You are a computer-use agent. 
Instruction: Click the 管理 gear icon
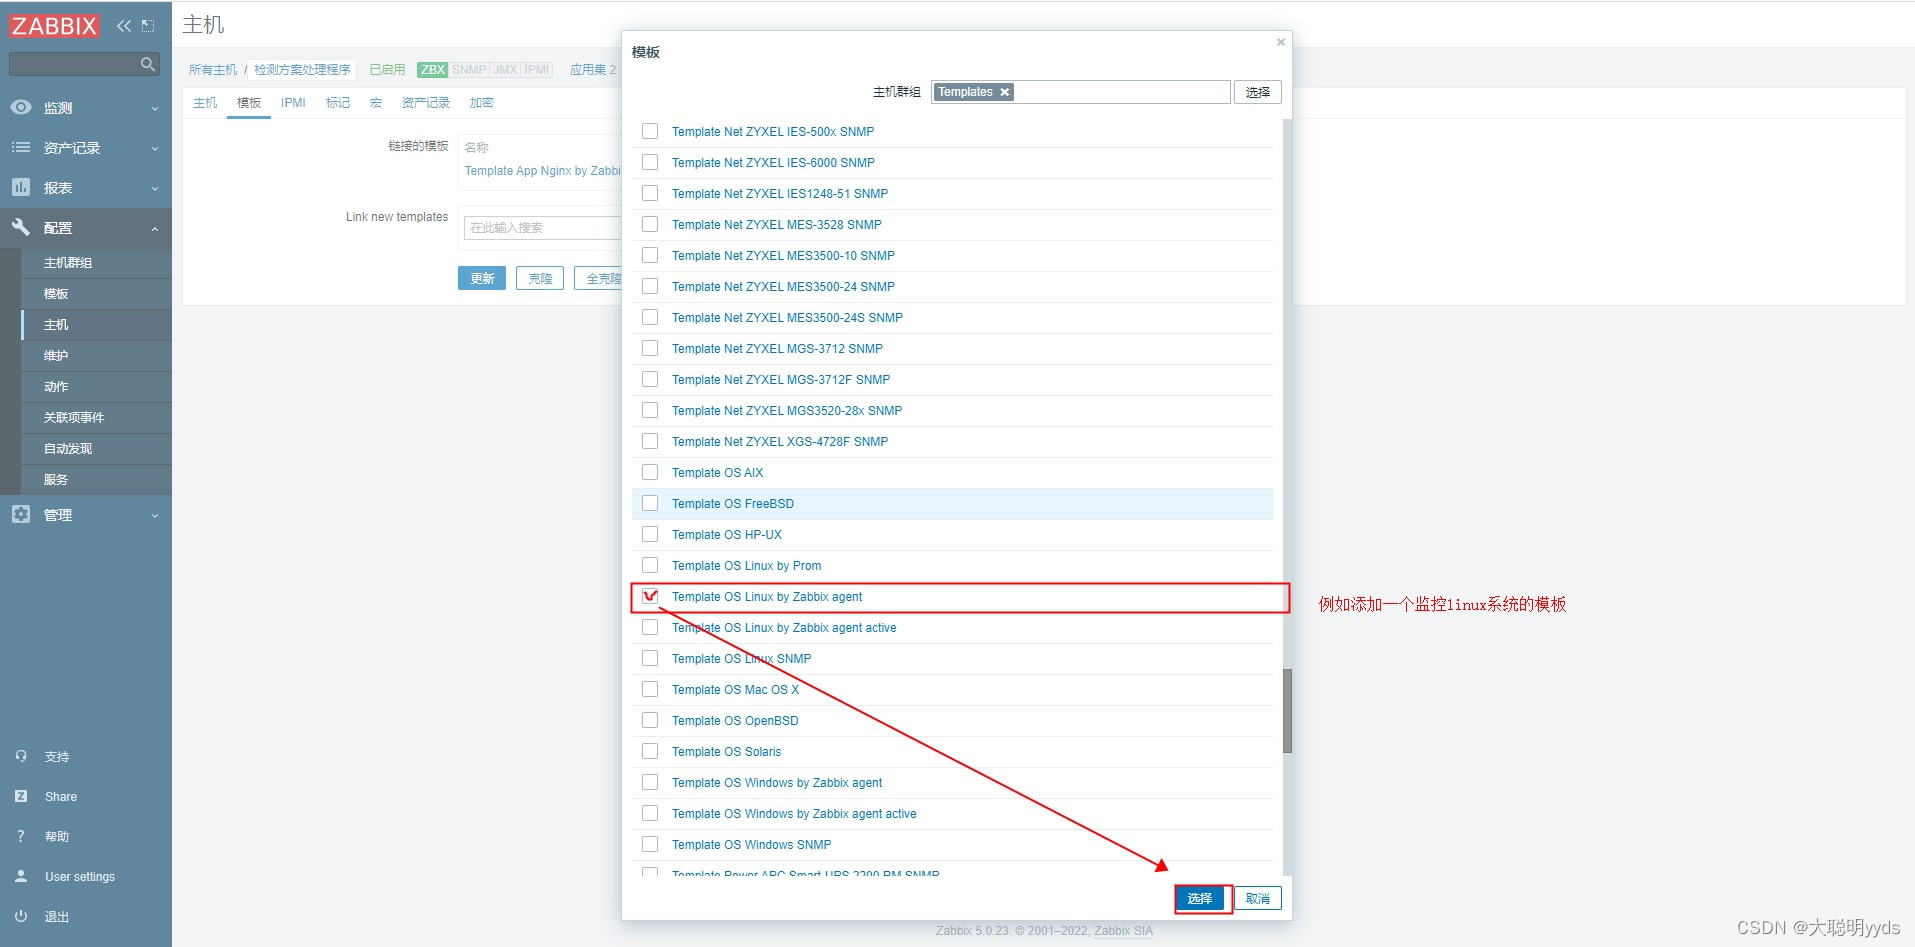coord(21,514)
